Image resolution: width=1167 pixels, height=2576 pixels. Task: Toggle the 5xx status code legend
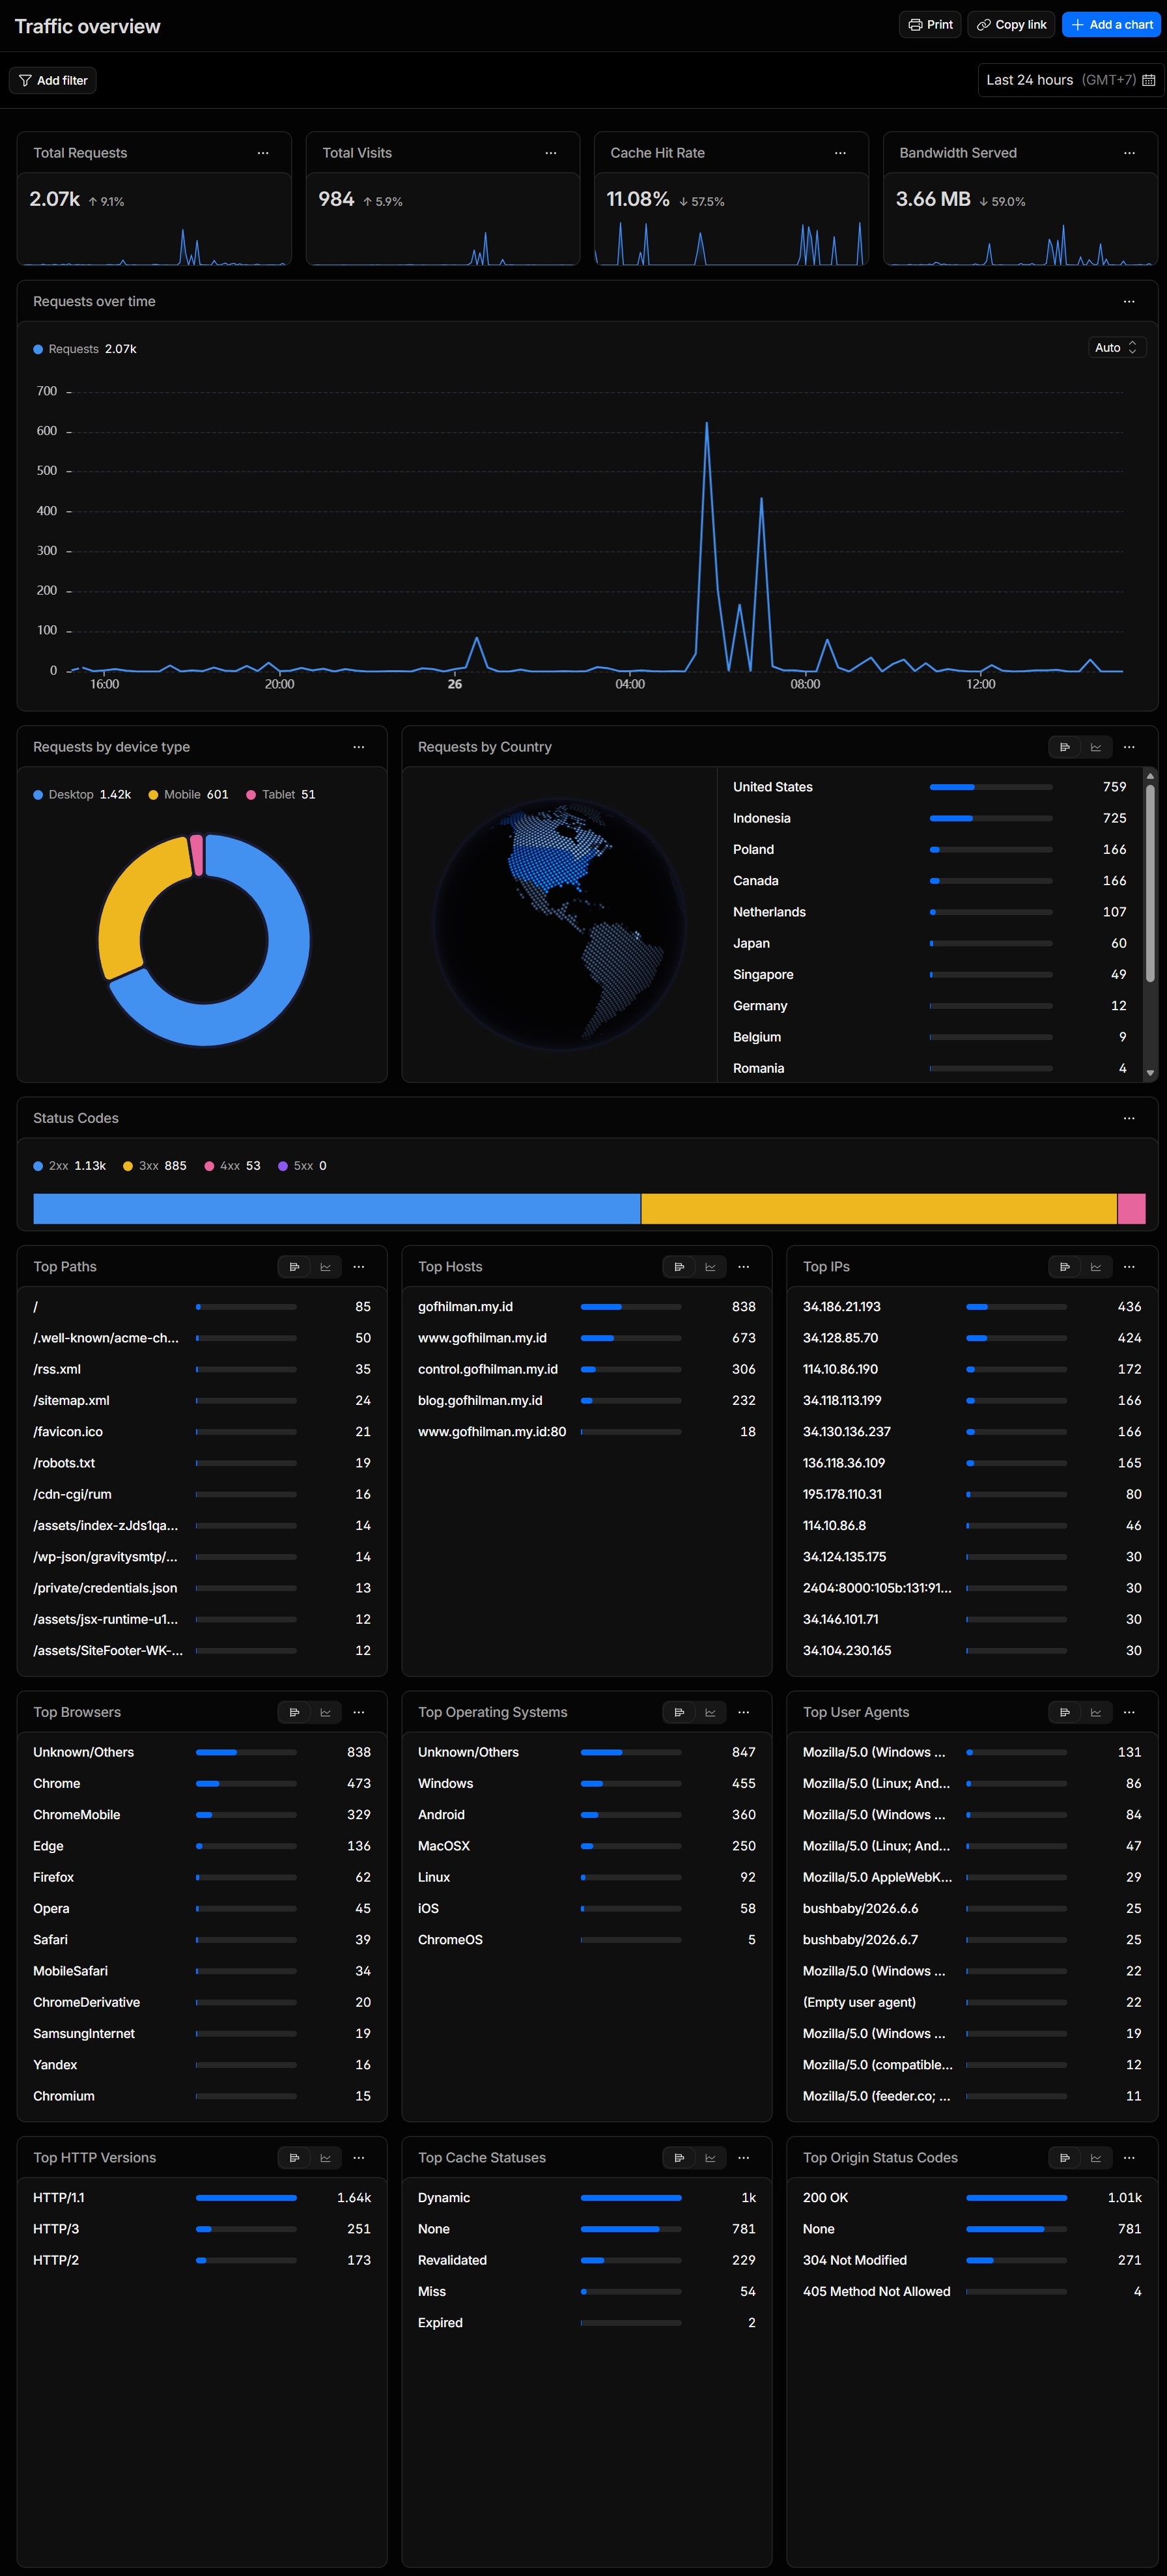303,1166
